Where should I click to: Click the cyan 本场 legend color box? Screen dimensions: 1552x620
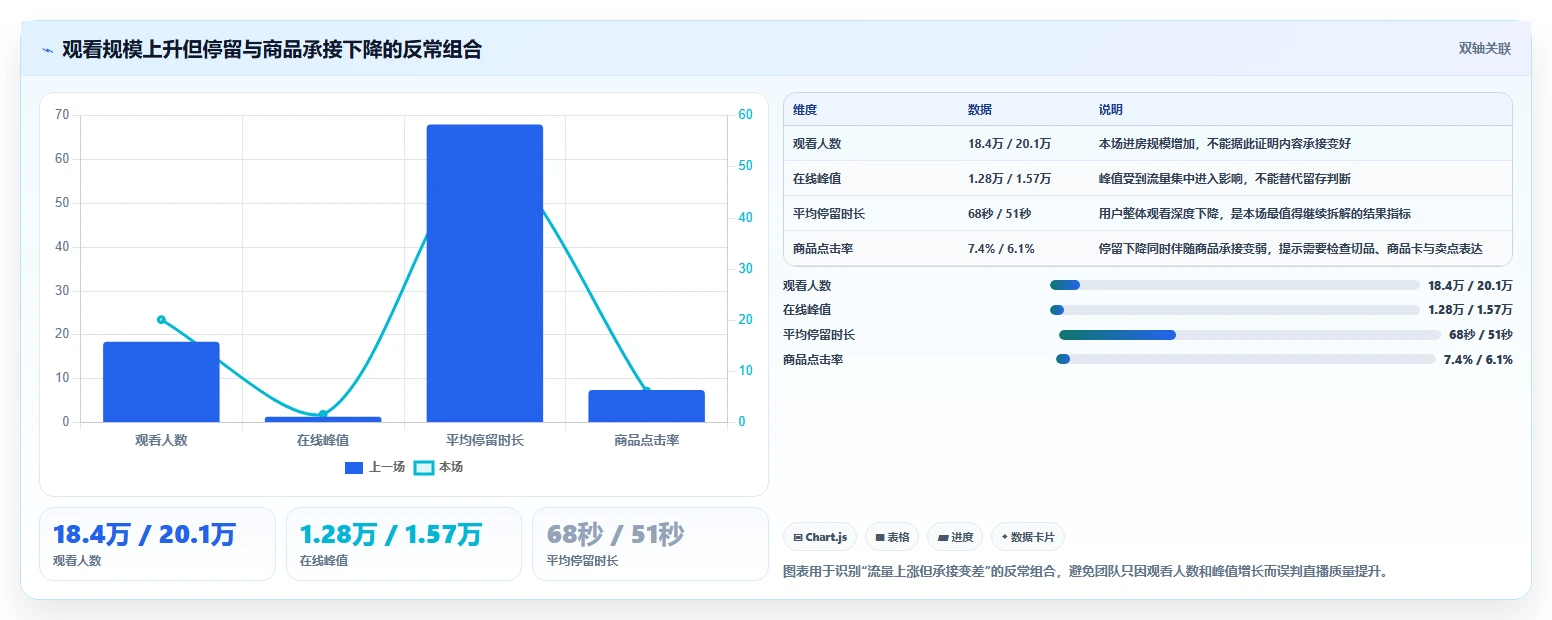[x=424, y=467]
